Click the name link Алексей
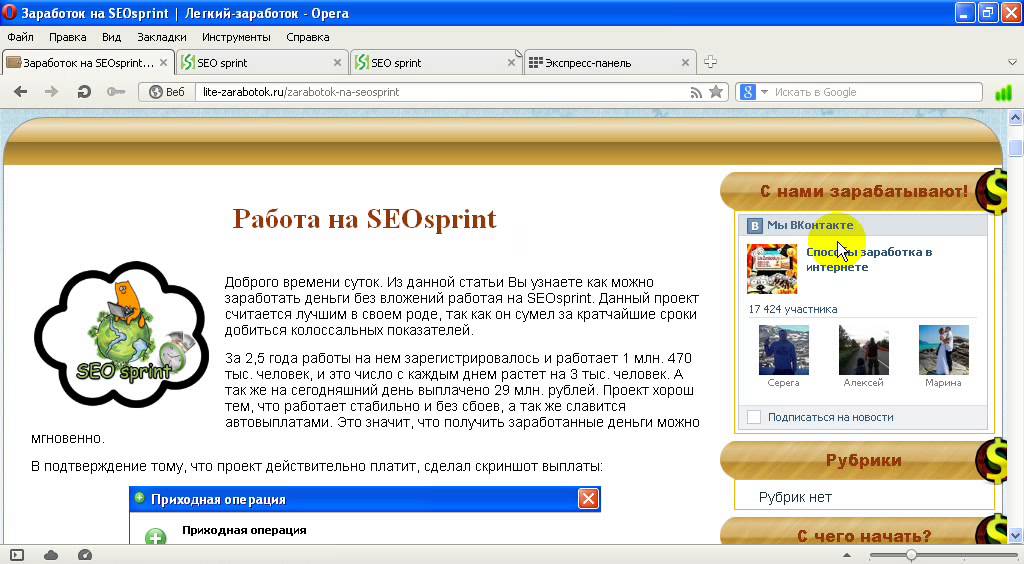 click(863, 383)
